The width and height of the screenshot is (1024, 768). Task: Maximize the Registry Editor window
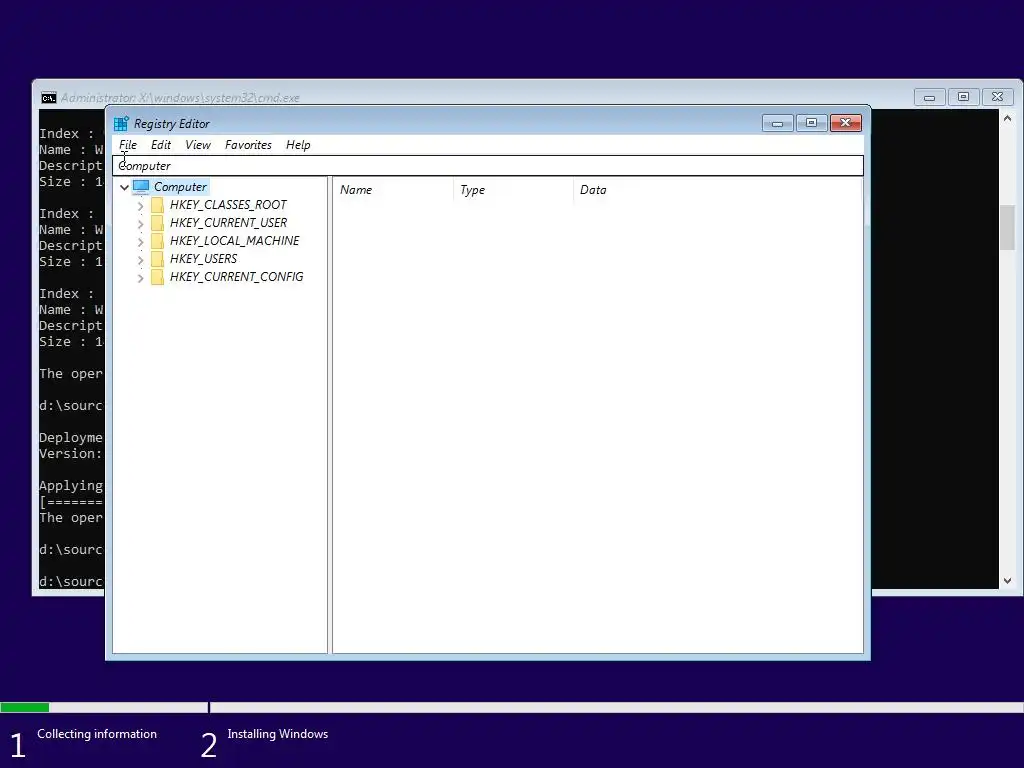coord(811,123)
